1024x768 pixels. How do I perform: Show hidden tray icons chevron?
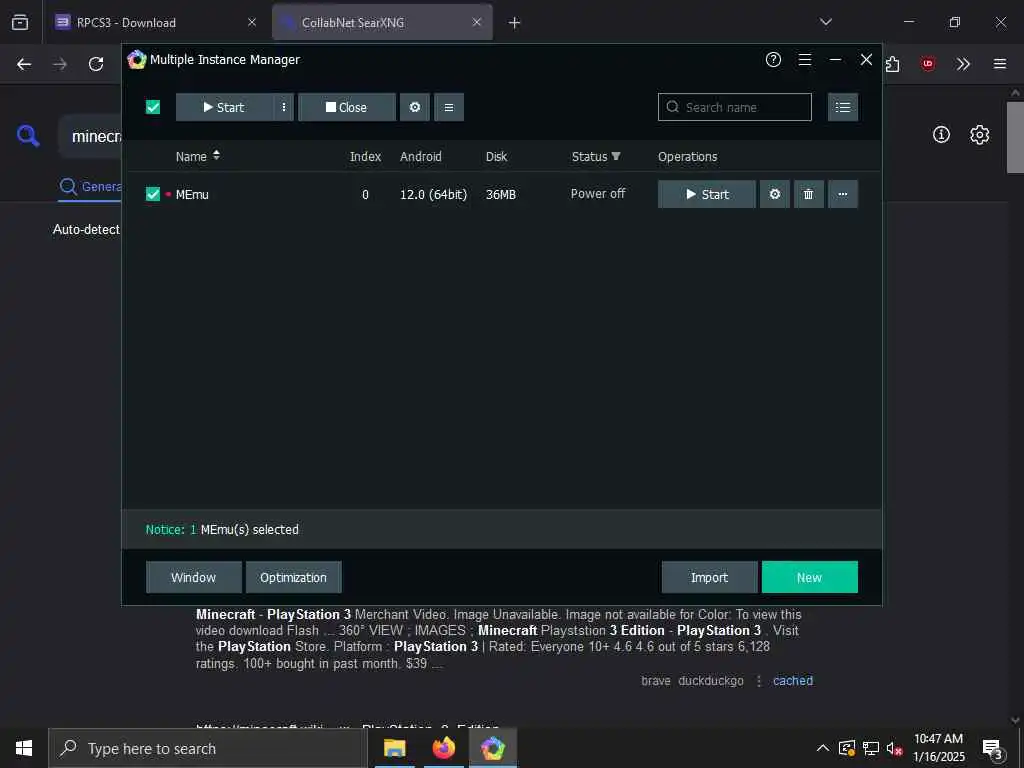coord(823,748)
